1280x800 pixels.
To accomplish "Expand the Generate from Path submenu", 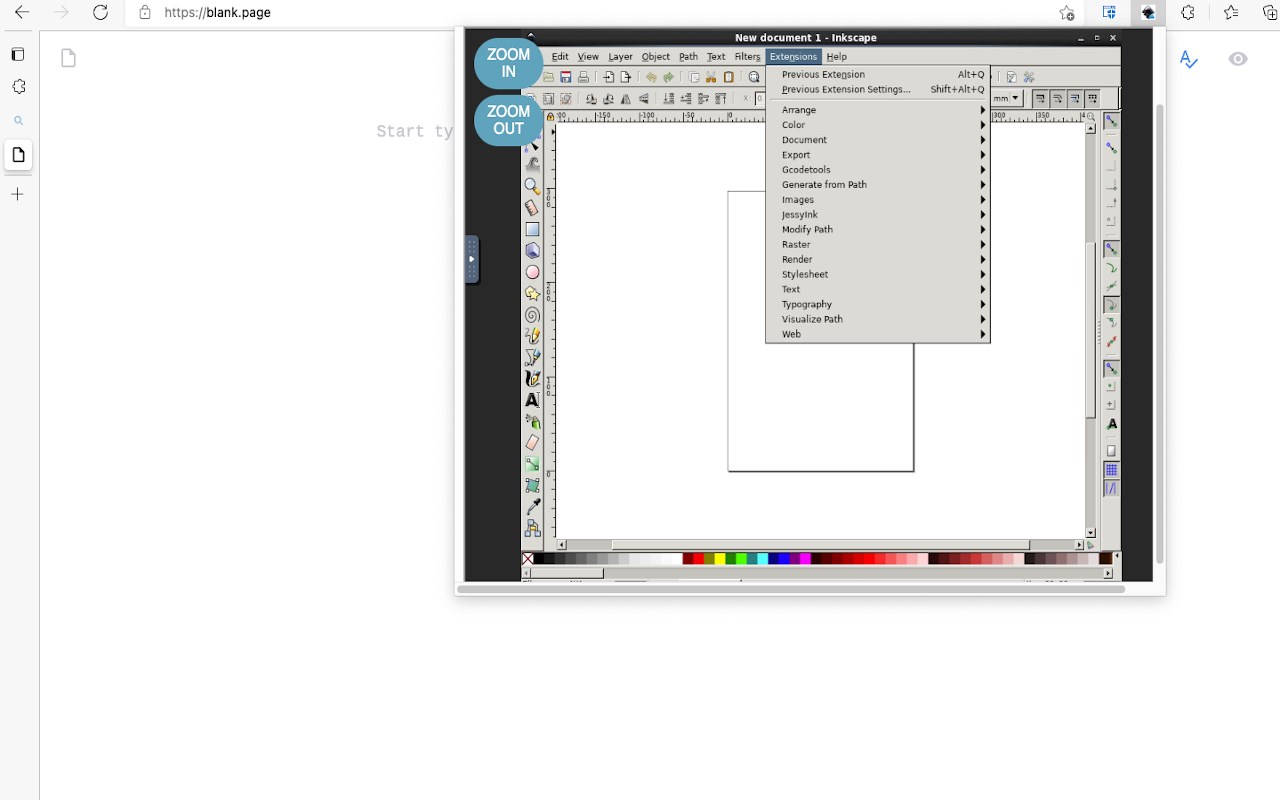I will point(878,185).
